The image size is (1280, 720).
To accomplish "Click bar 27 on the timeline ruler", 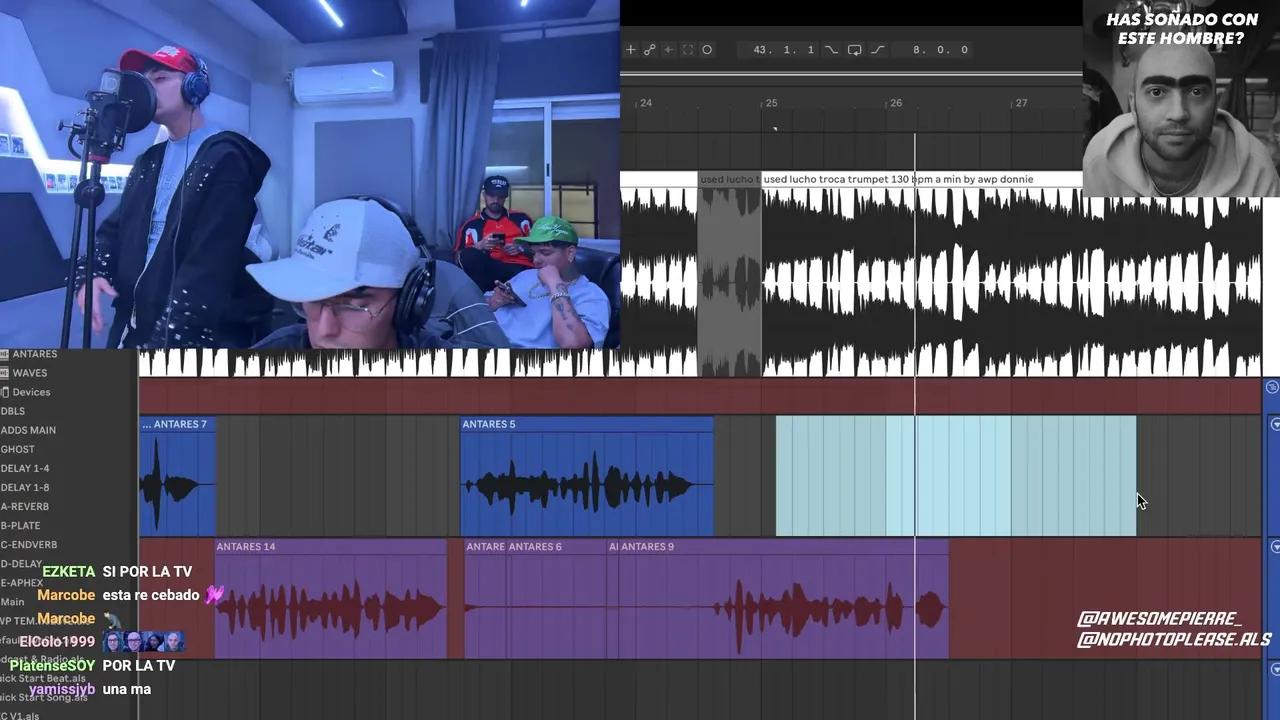I will click(1021, 103).
